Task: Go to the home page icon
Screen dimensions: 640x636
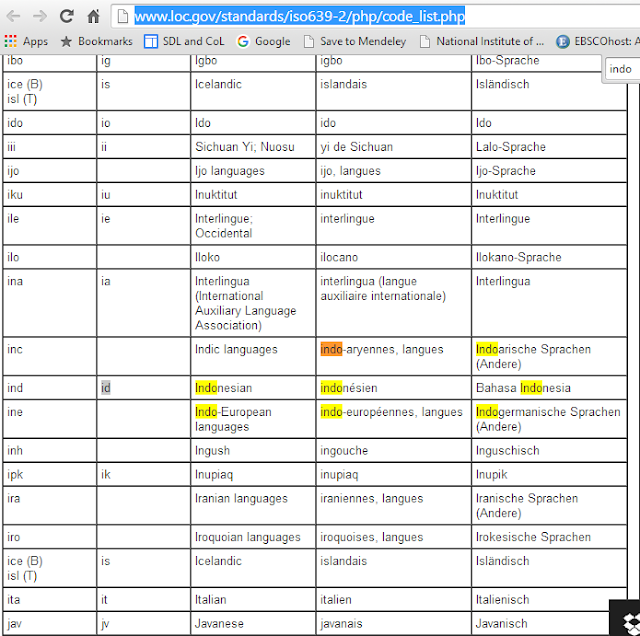Action: pos(93,16)
